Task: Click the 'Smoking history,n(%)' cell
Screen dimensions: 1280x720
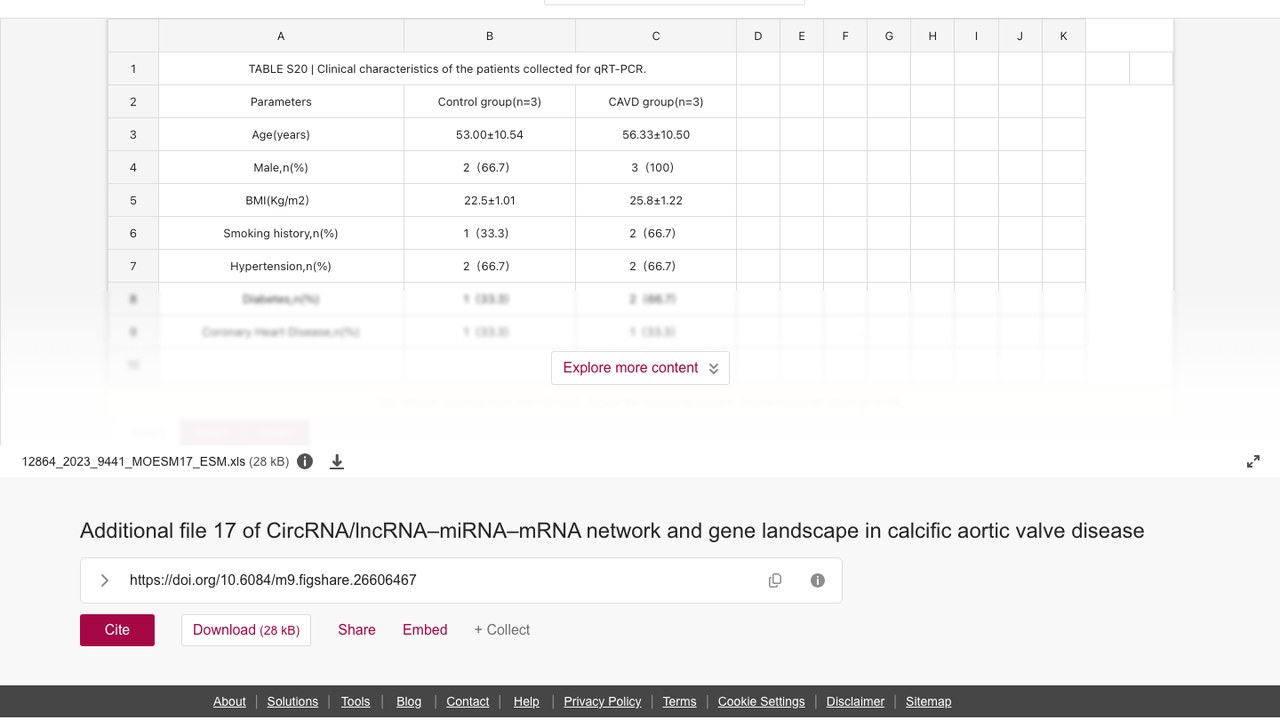Action: click(x=281, y=234)
